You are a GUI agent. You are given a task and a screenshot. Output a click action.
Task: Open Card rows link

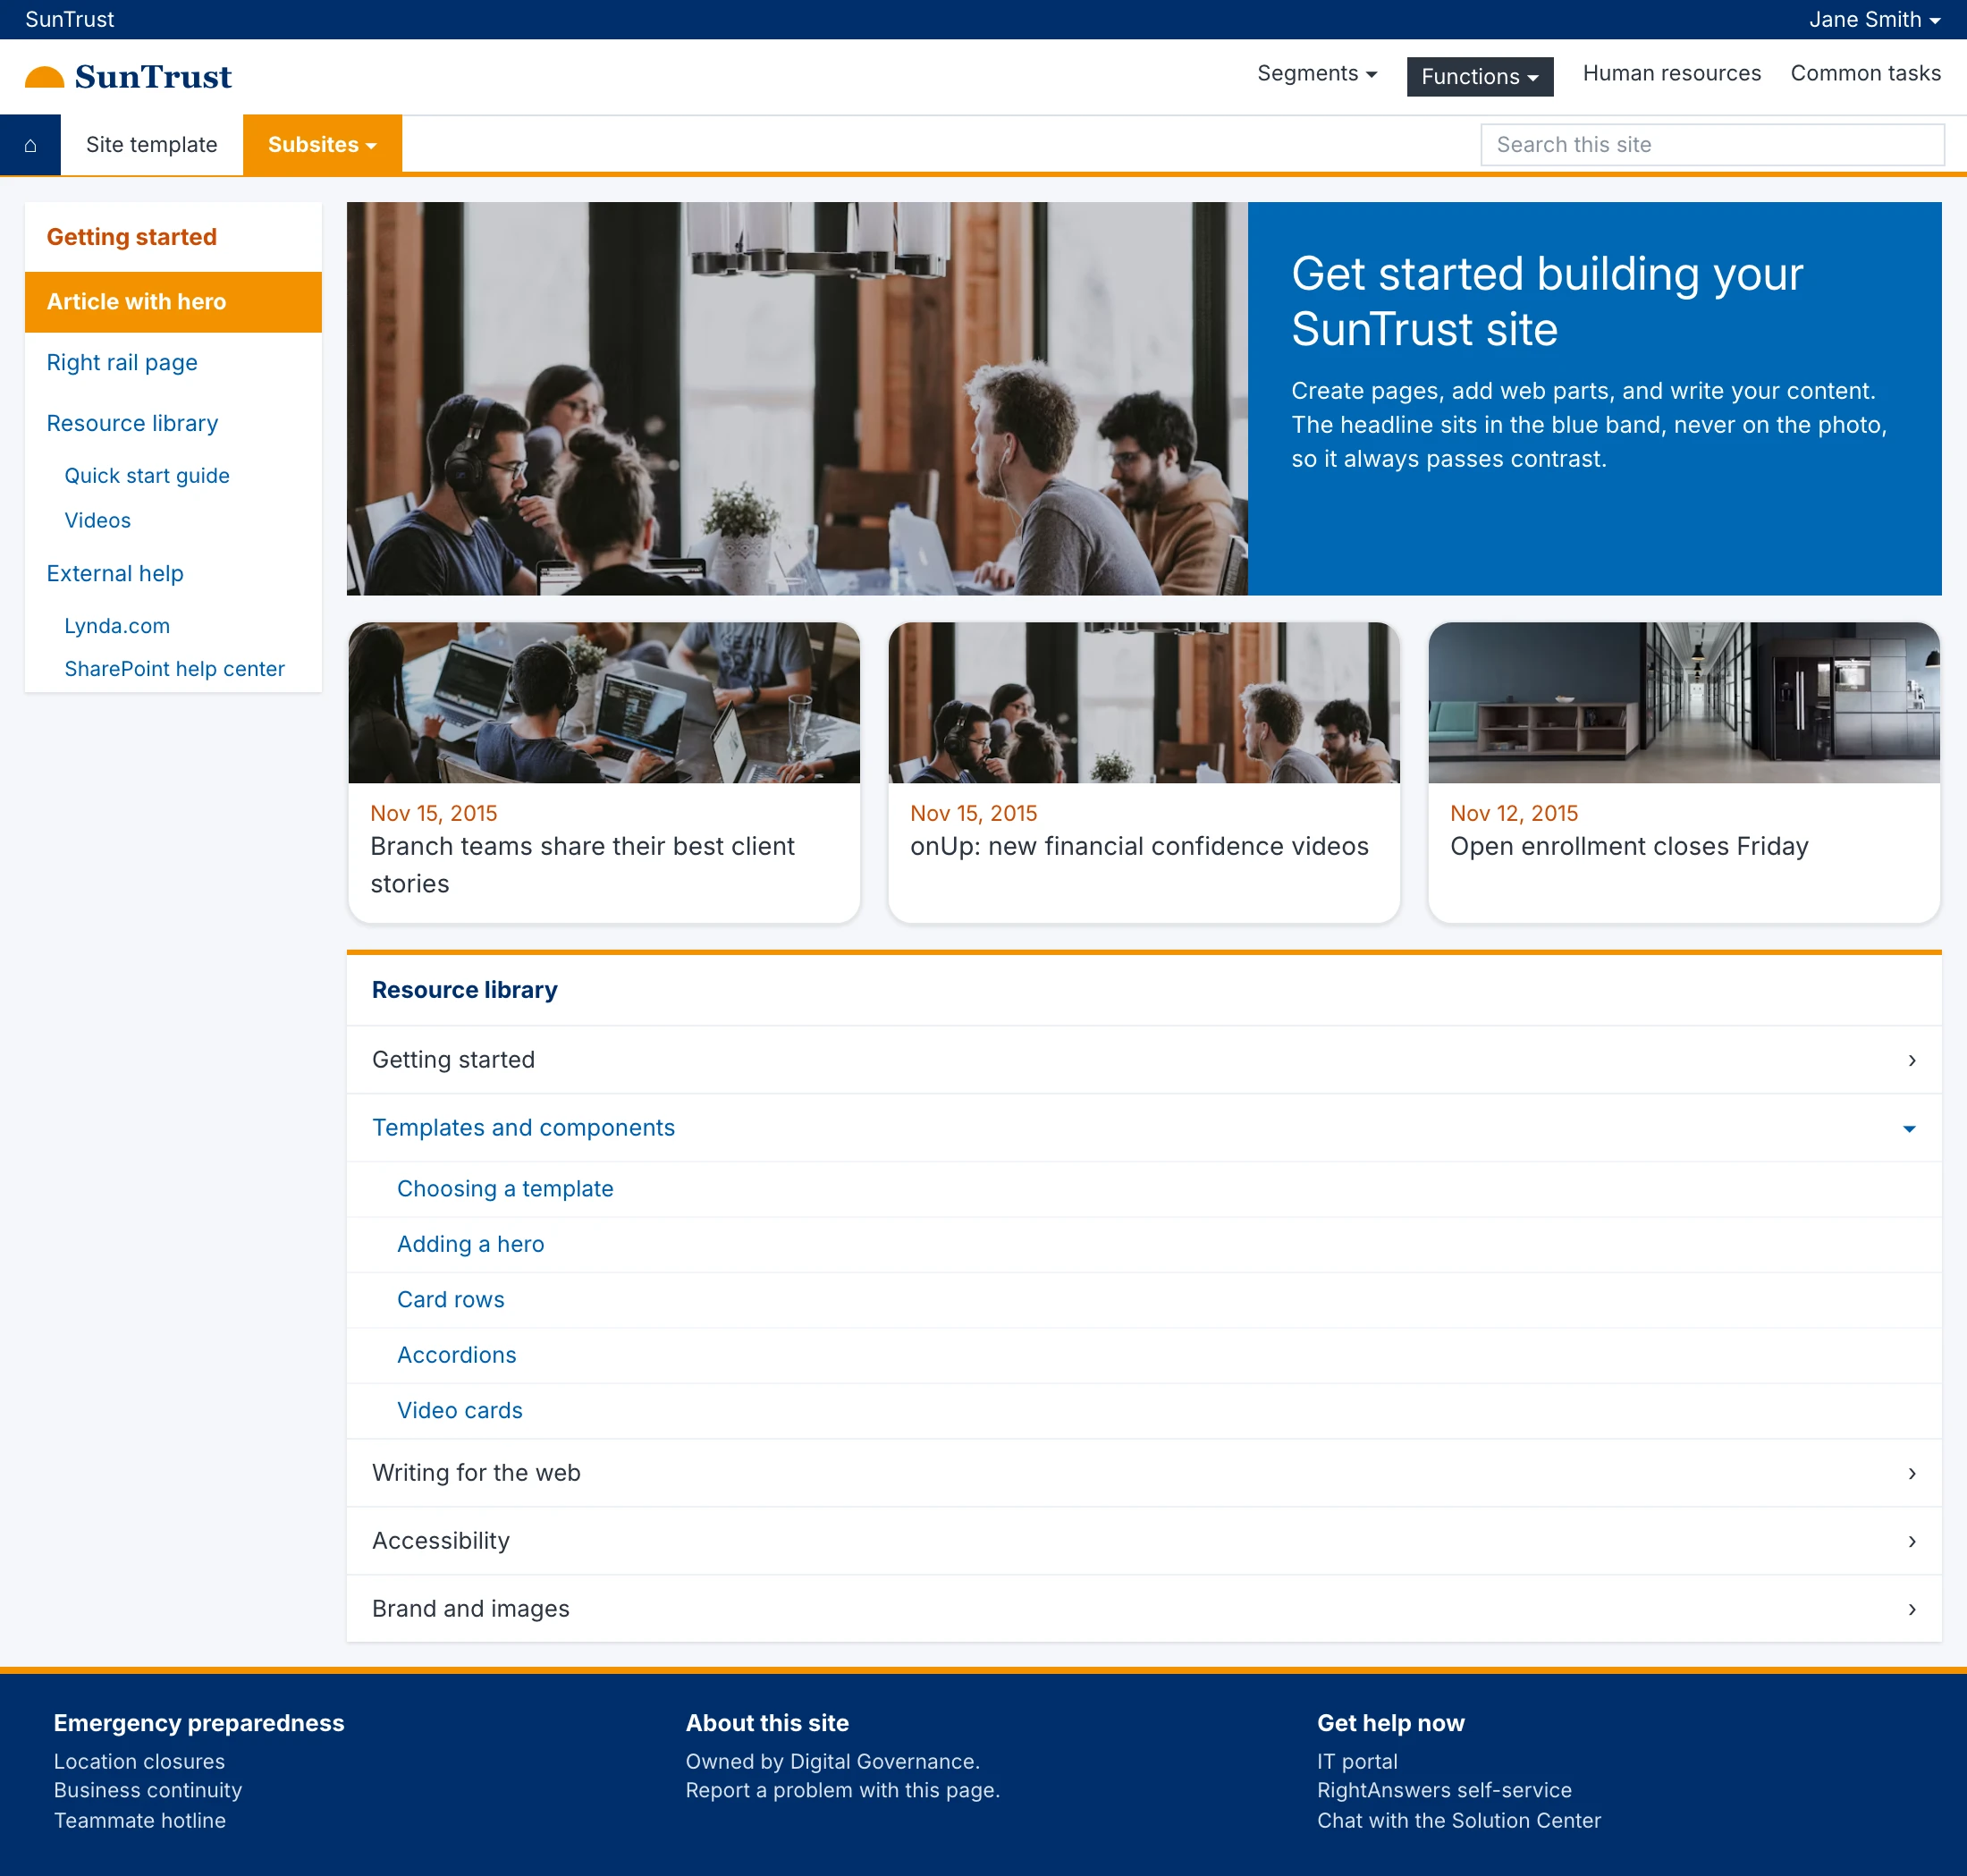450,1300
